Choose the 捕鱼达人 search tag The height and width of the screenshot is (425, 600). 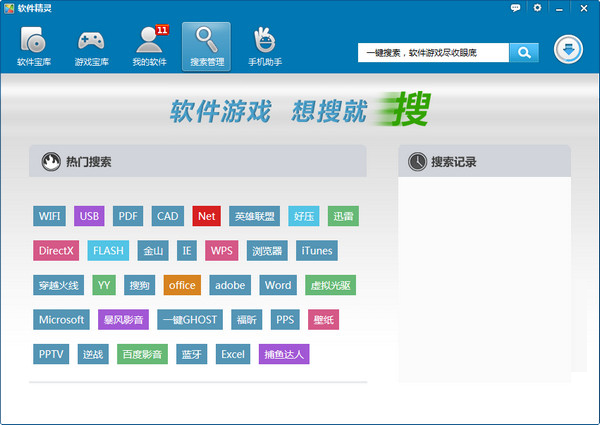pos(284,354)
